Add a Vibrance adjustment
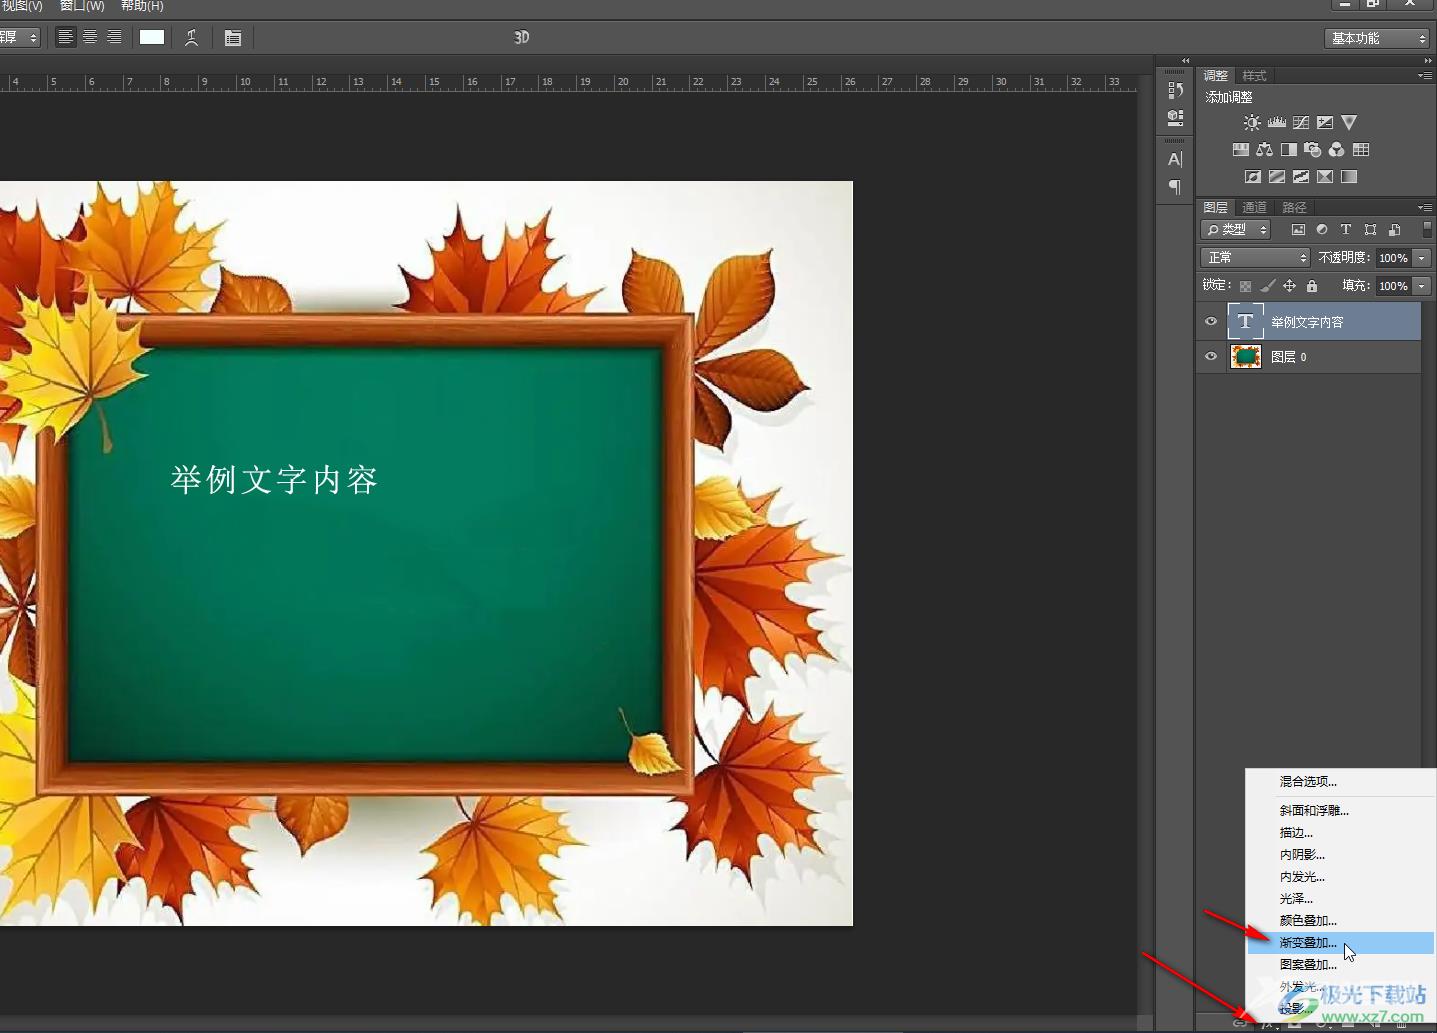 pos(1349,122)
